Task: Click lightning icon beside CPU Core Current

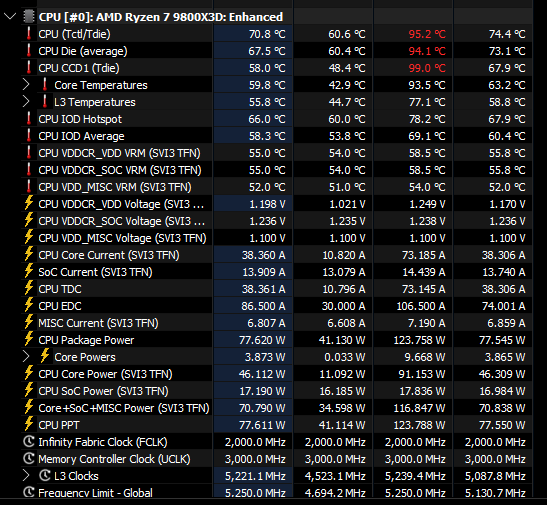Action: click(29, 254)
